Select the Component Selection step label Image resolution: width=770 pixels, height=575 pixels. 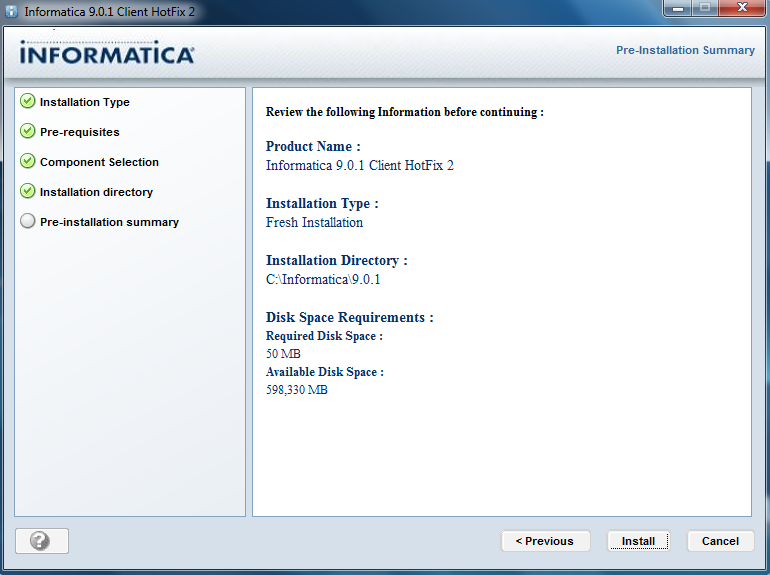99,162
